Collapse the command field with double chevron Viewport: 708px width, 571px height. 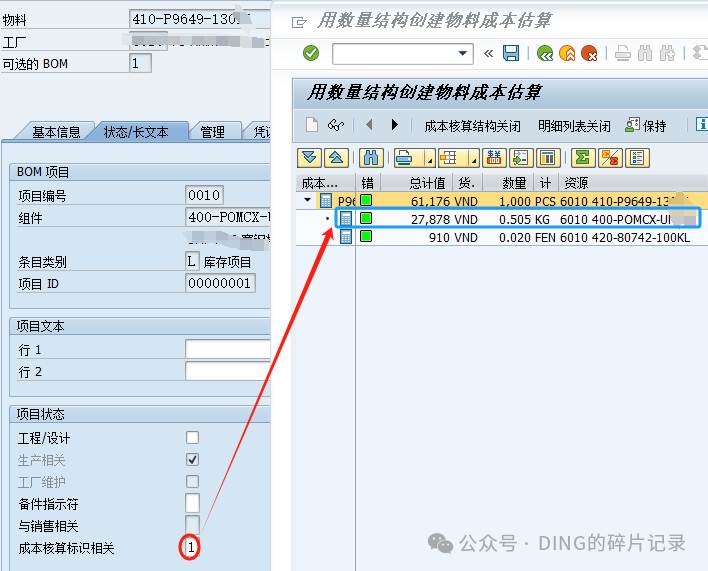coord(488,54)
